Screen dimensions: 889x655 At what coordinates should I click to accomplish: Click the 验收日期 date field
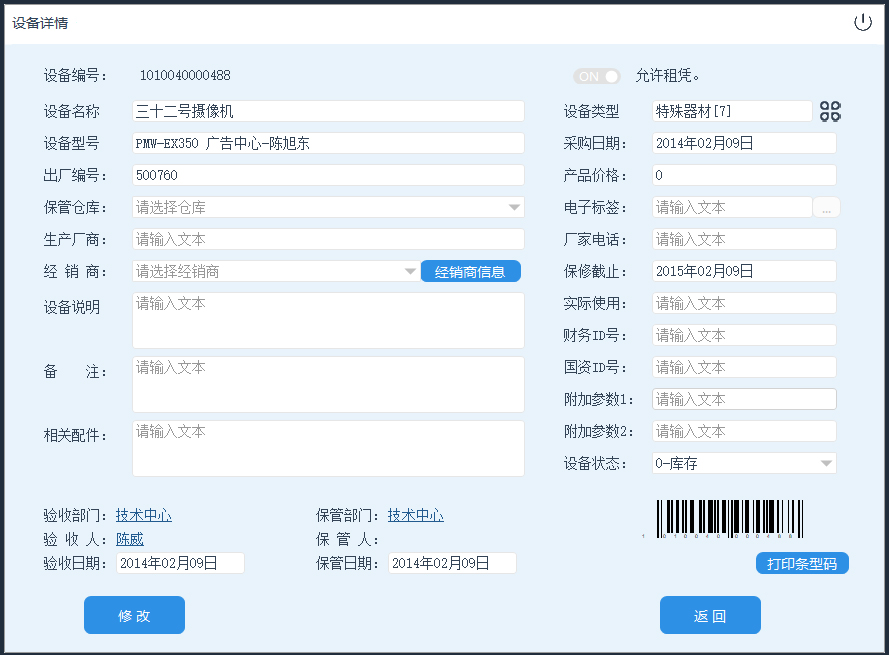tap(180, 563)
